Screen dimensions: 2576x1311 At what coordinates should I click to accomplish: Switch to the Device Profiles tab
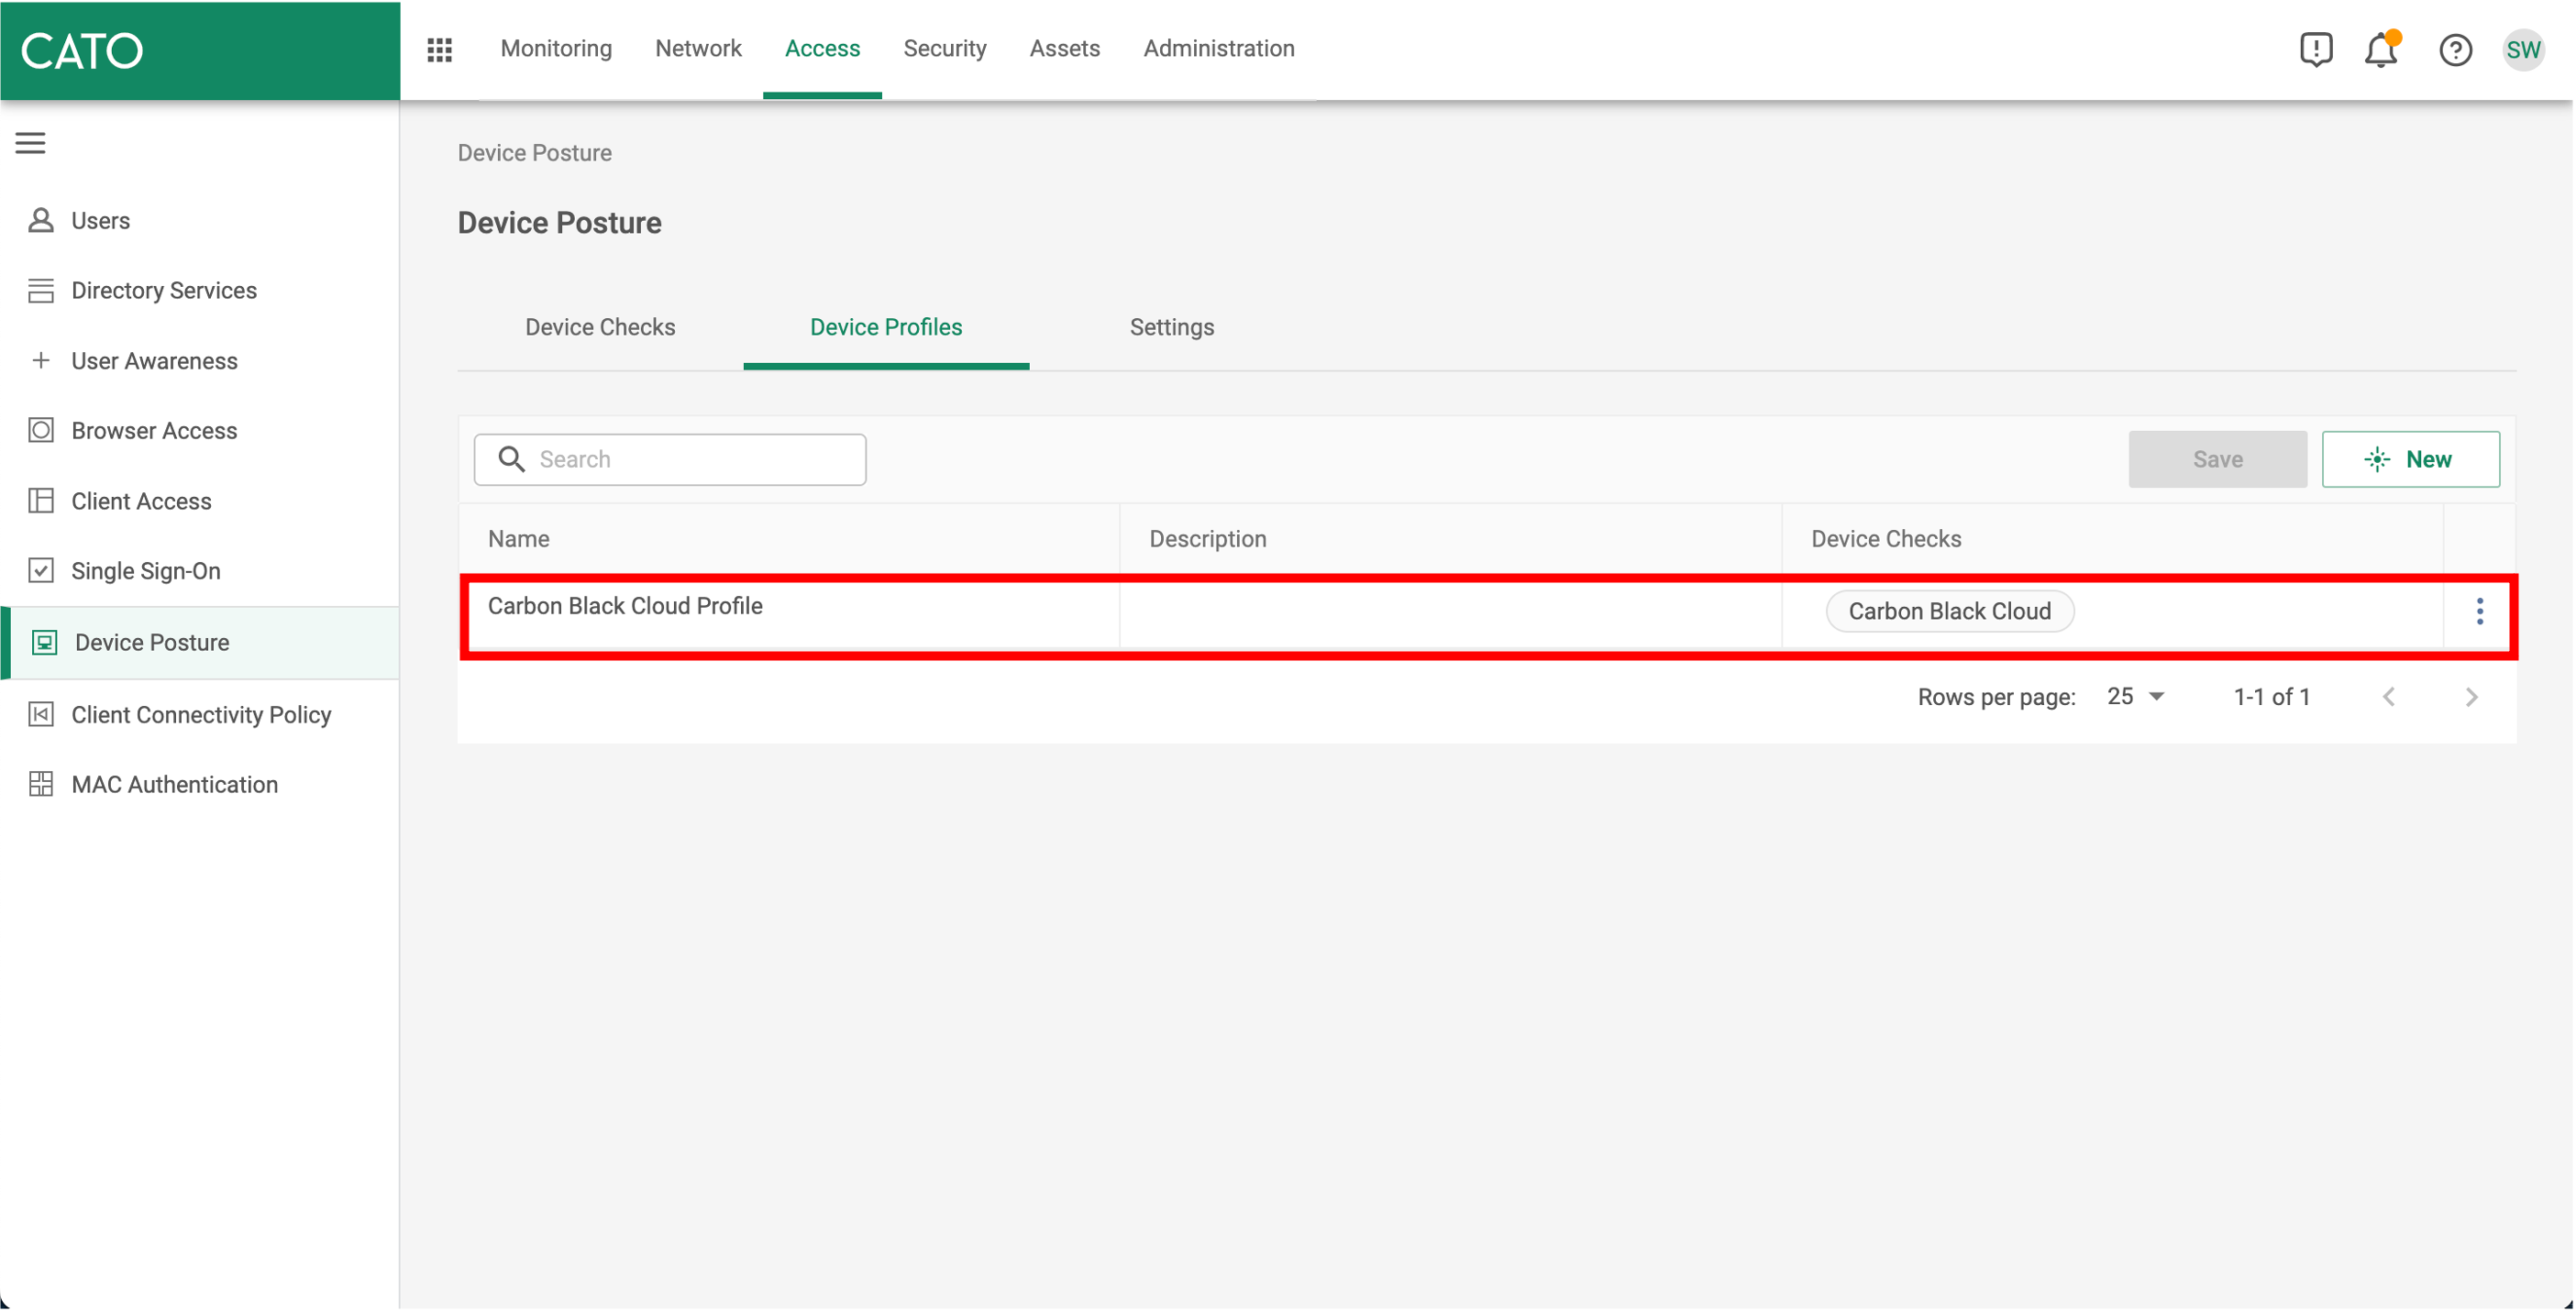[x=886, y=327]
